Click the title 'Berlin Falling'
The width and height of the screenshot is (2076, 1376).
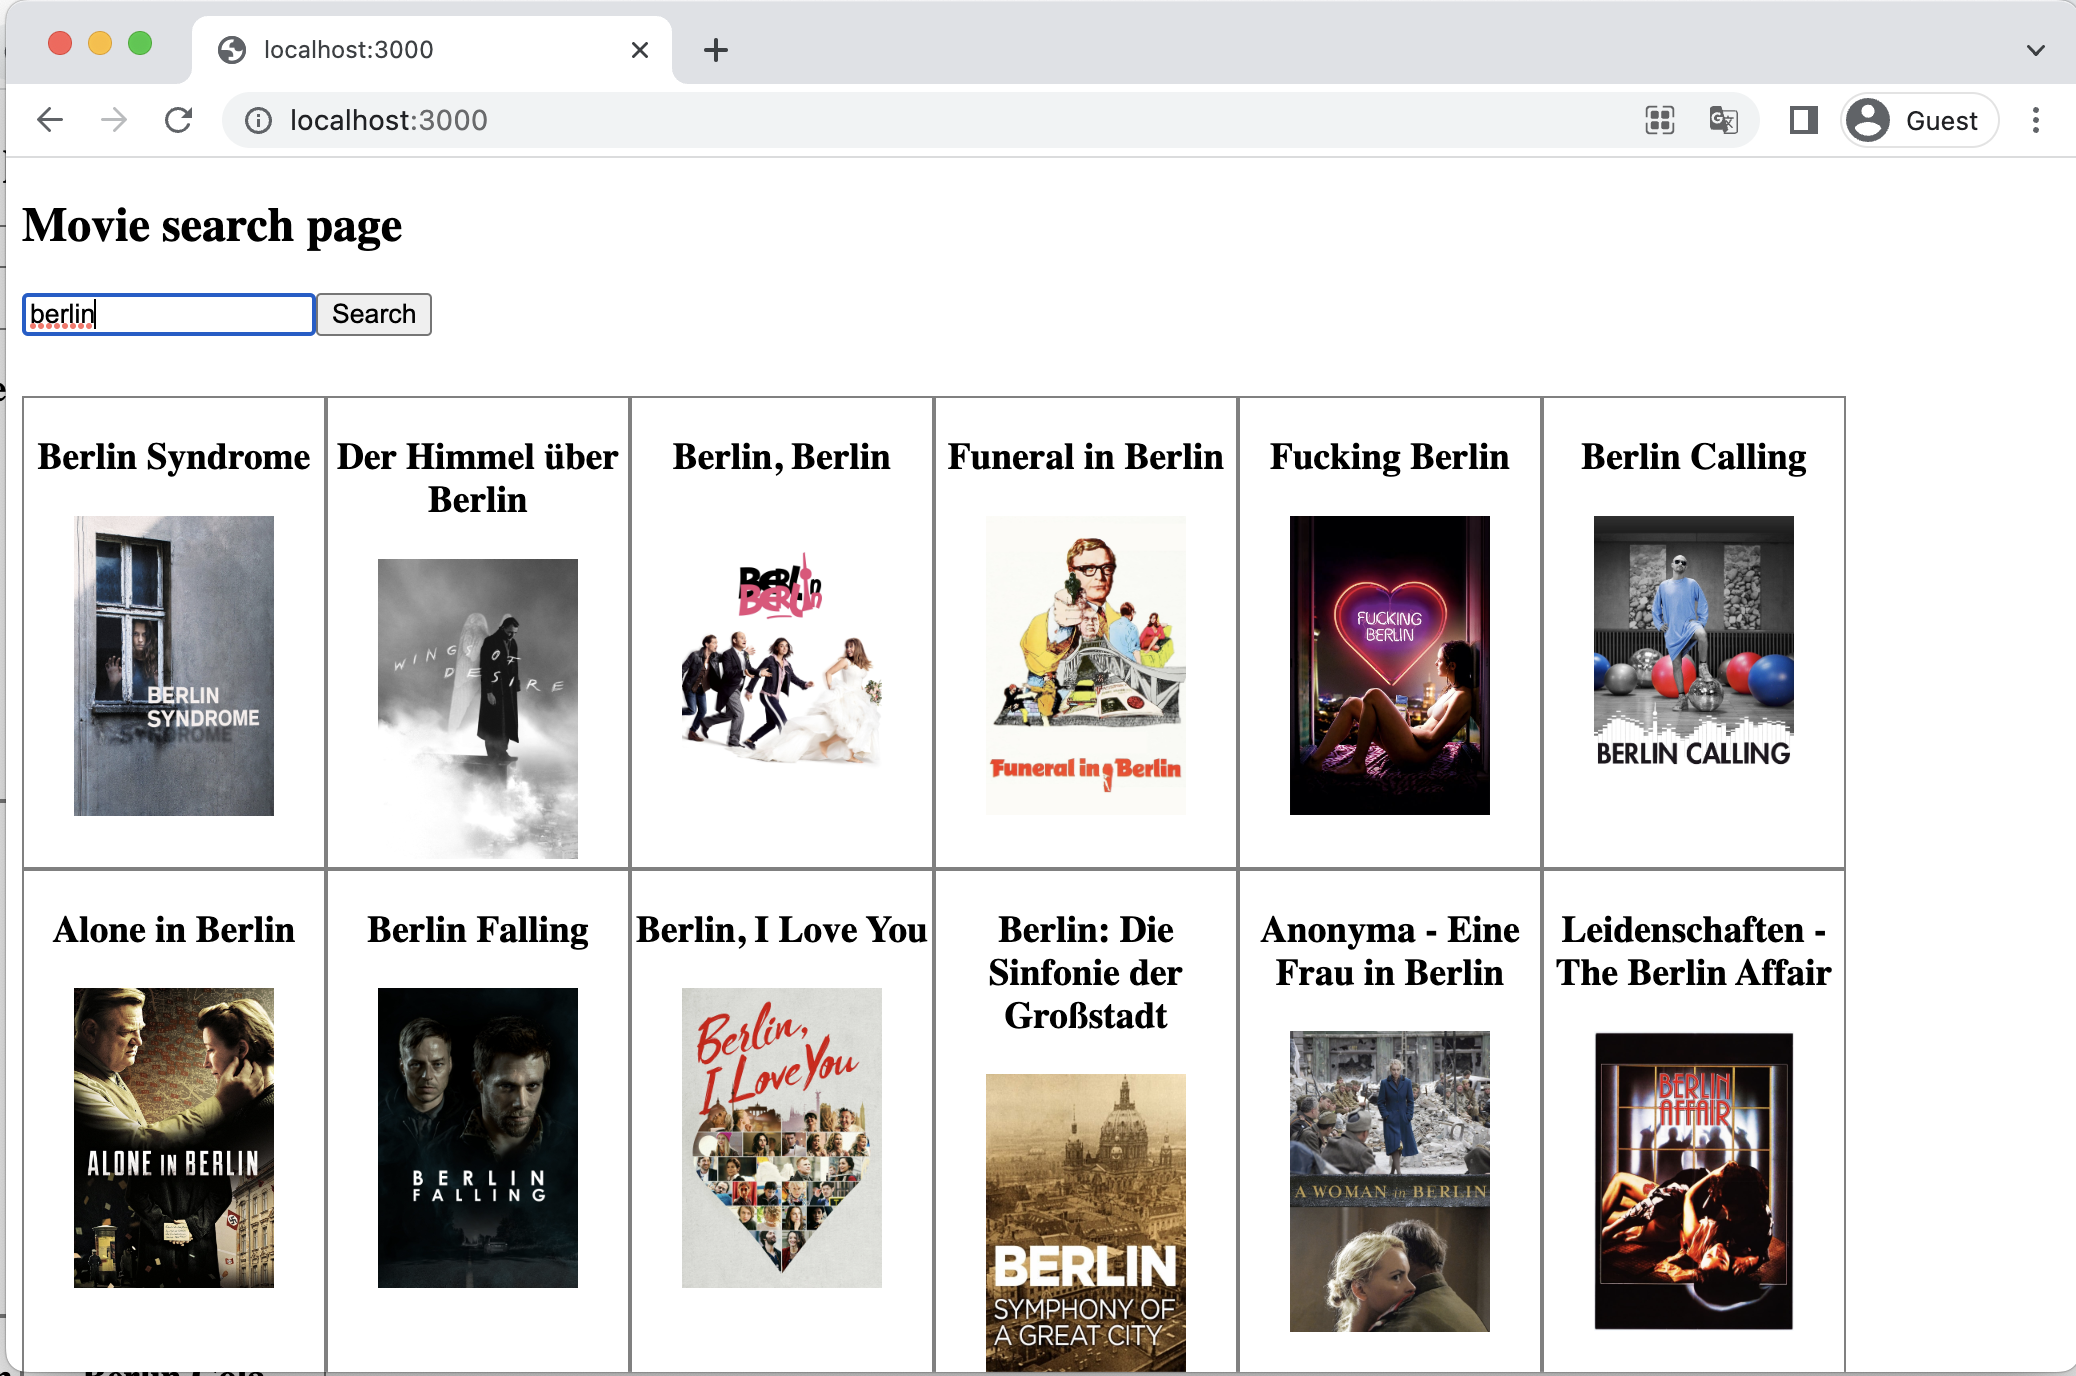[478, 930]
